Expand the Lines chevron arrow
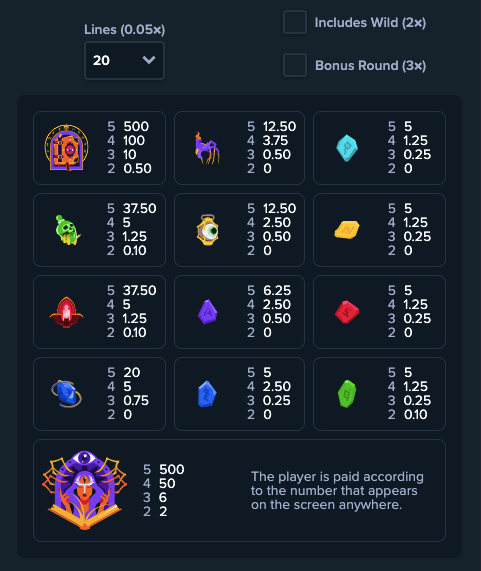Screen dimensions: 481x571 pyautogui.click(x=149, y=60)
